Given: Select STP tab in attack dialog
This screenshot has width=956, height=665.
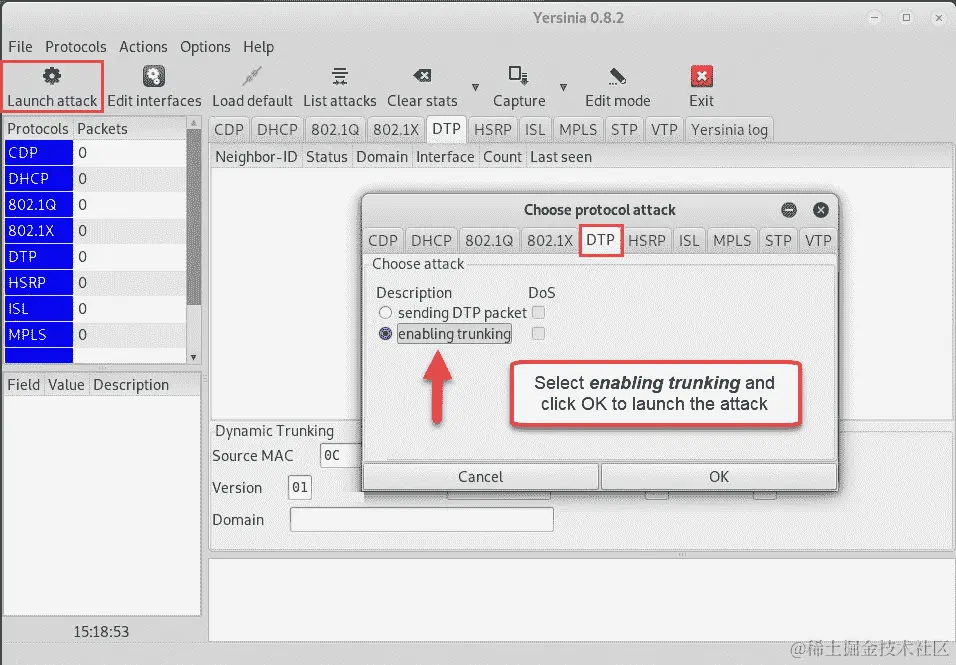Looking at the screenshot, I should click(778, 241).
